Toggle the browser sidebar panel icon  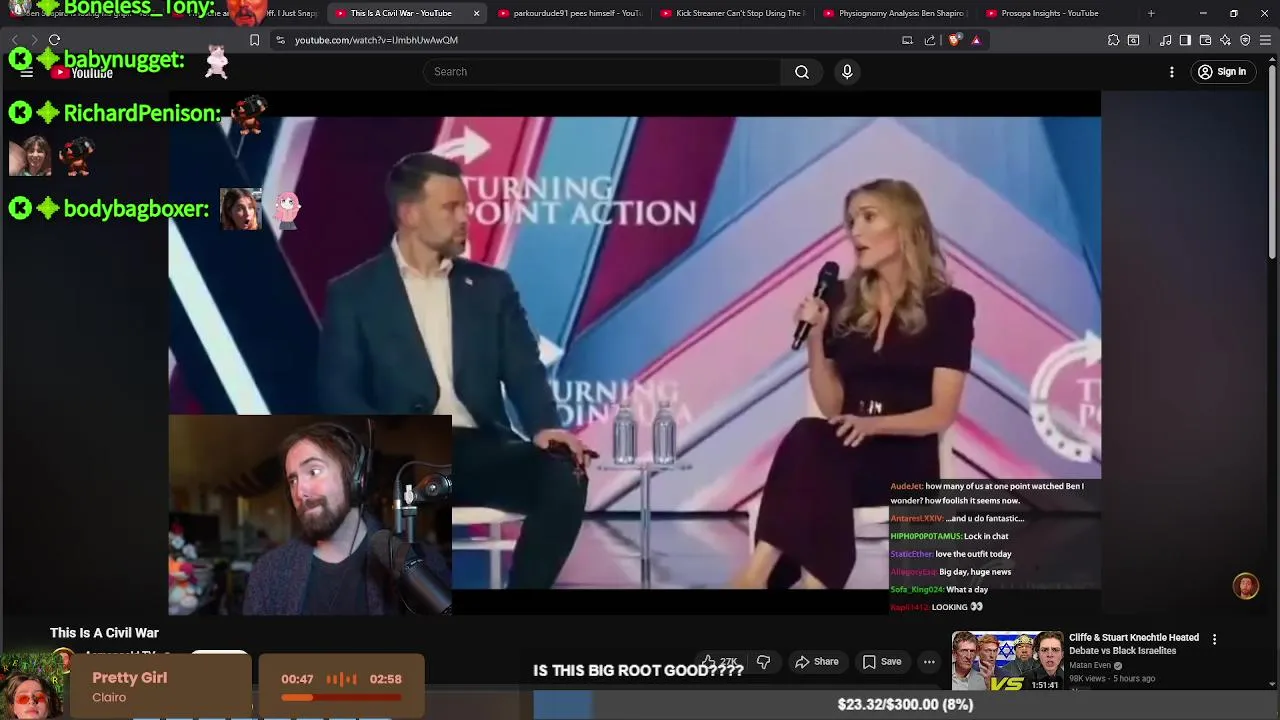coord(1185,40)
